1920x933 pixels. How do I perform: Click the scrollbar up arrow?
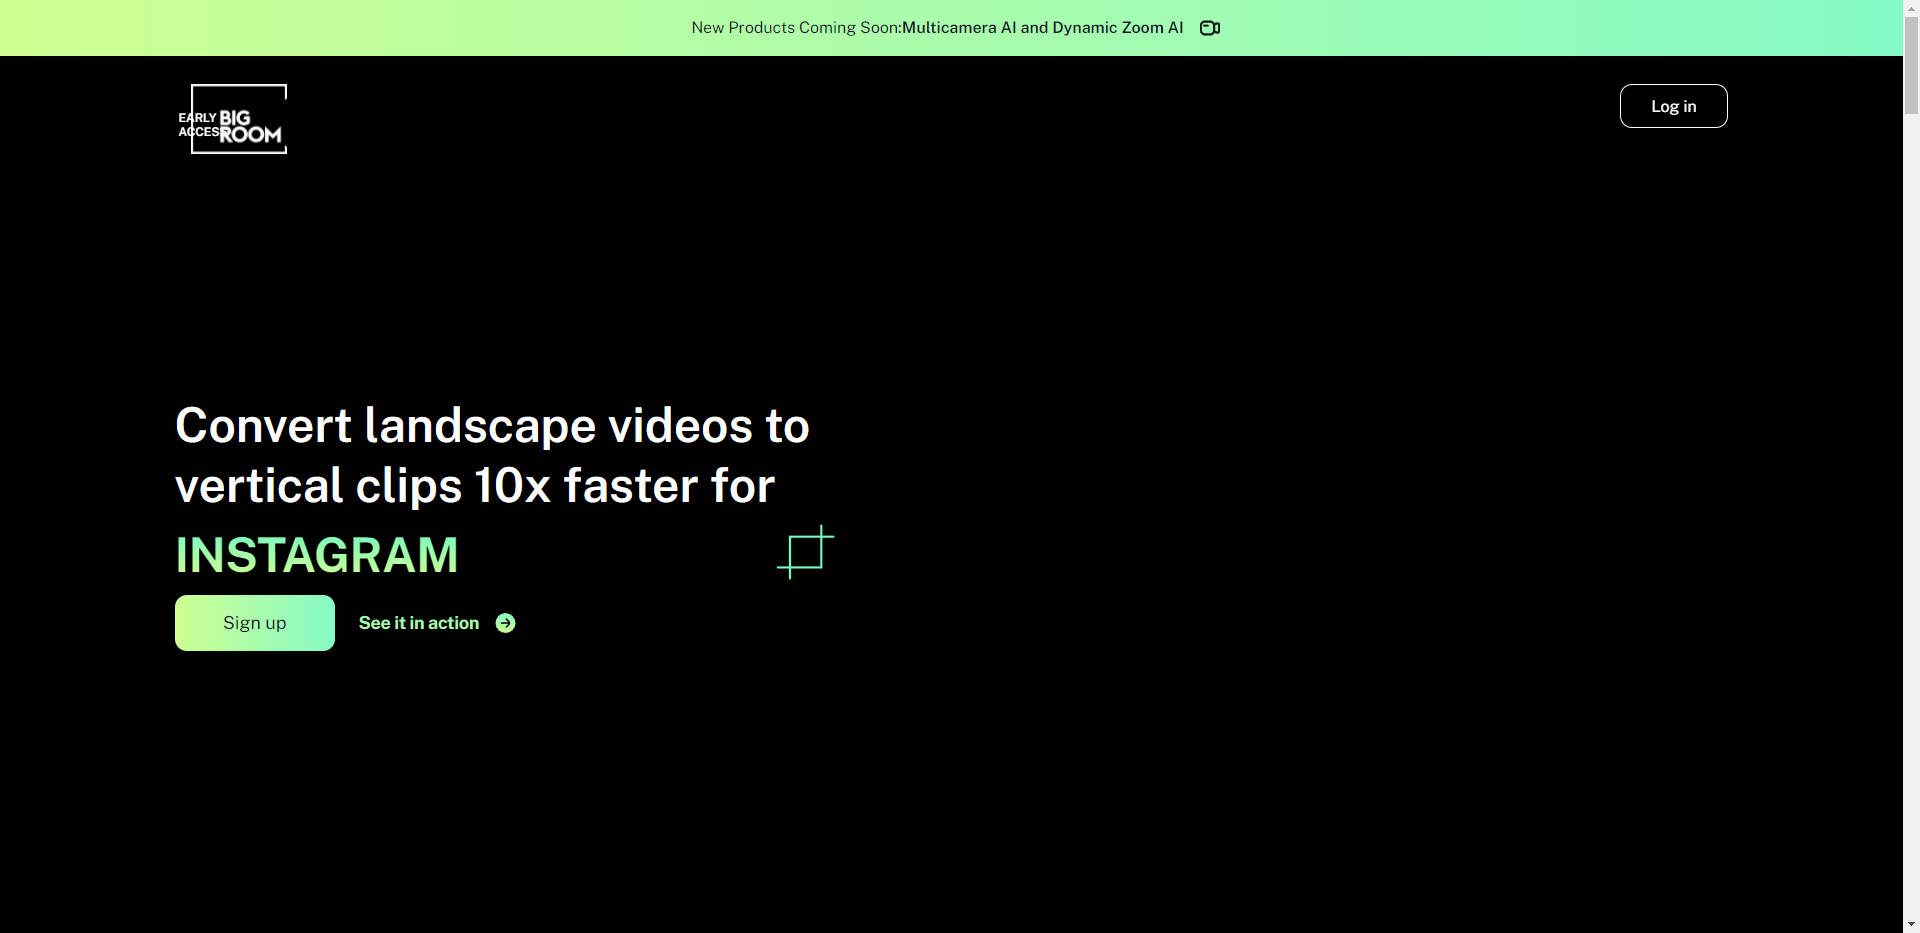click(x=1911, y=8)
